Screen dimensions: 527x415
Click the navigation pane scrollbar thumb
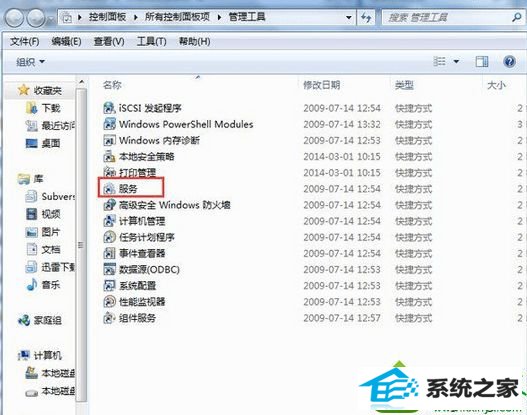(81, 245)
